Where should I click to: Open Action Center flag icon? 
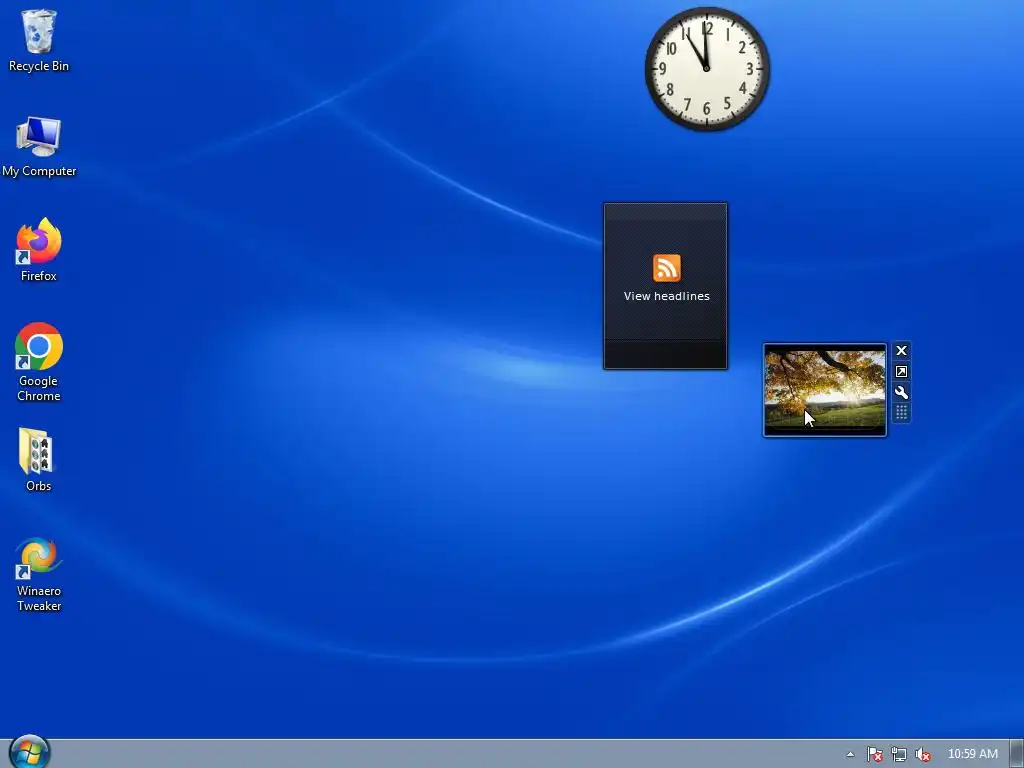[874, 754]
